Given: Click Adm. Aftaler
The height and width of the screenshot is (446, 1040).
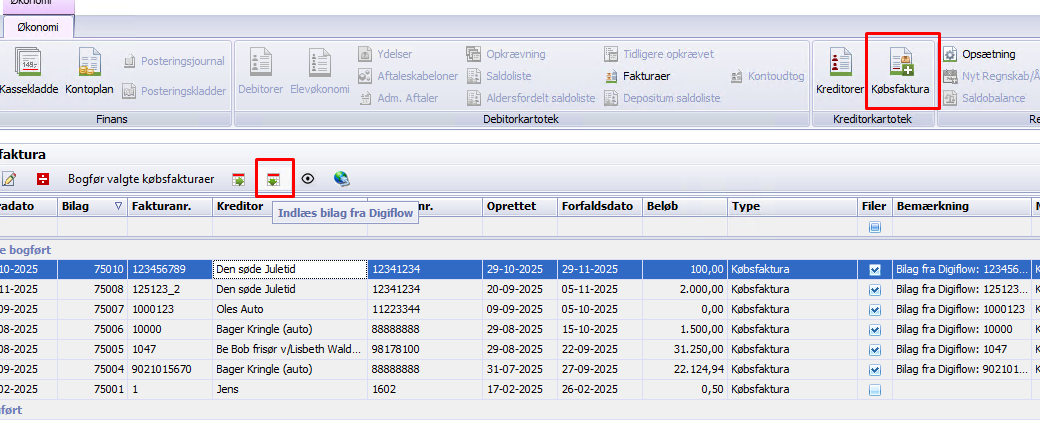Looking at the screenshot, I should tap(399, 98).
